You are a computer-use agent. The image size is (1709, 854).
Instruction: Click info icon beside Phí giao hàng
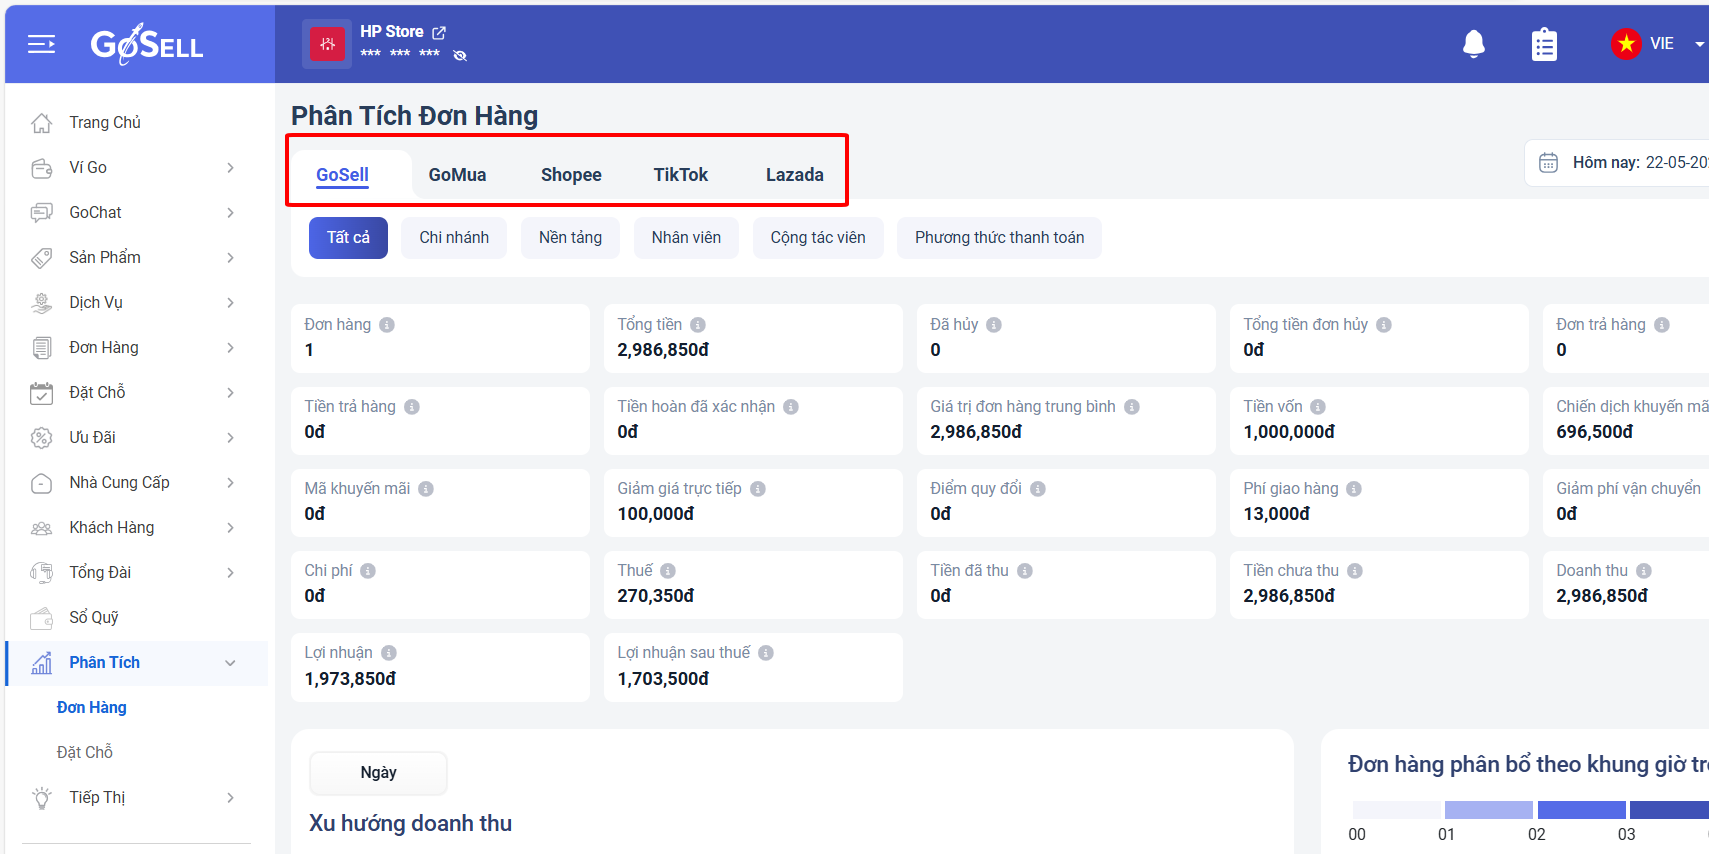(x=1354, y=489)
